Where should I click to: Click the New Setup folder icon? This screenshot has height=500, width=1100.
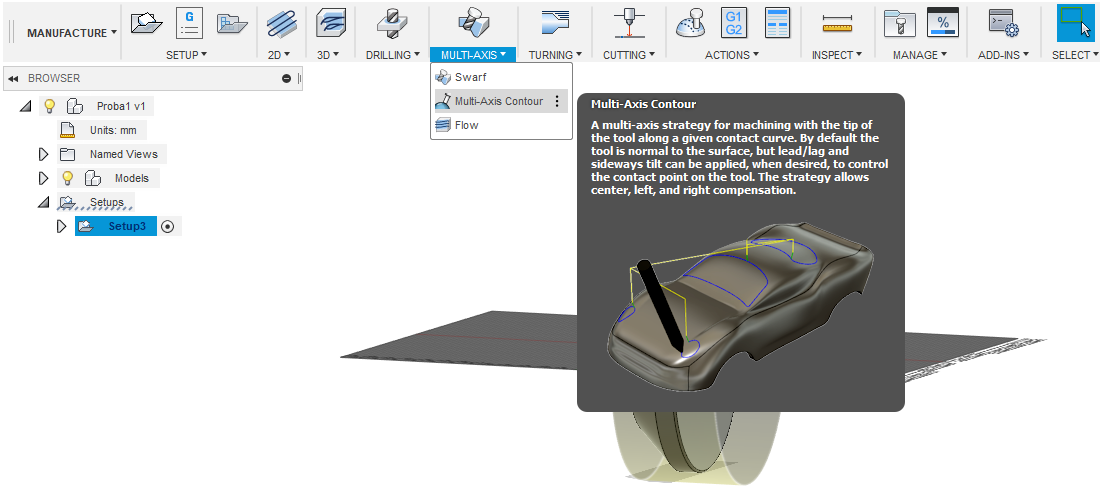[147, 22]
